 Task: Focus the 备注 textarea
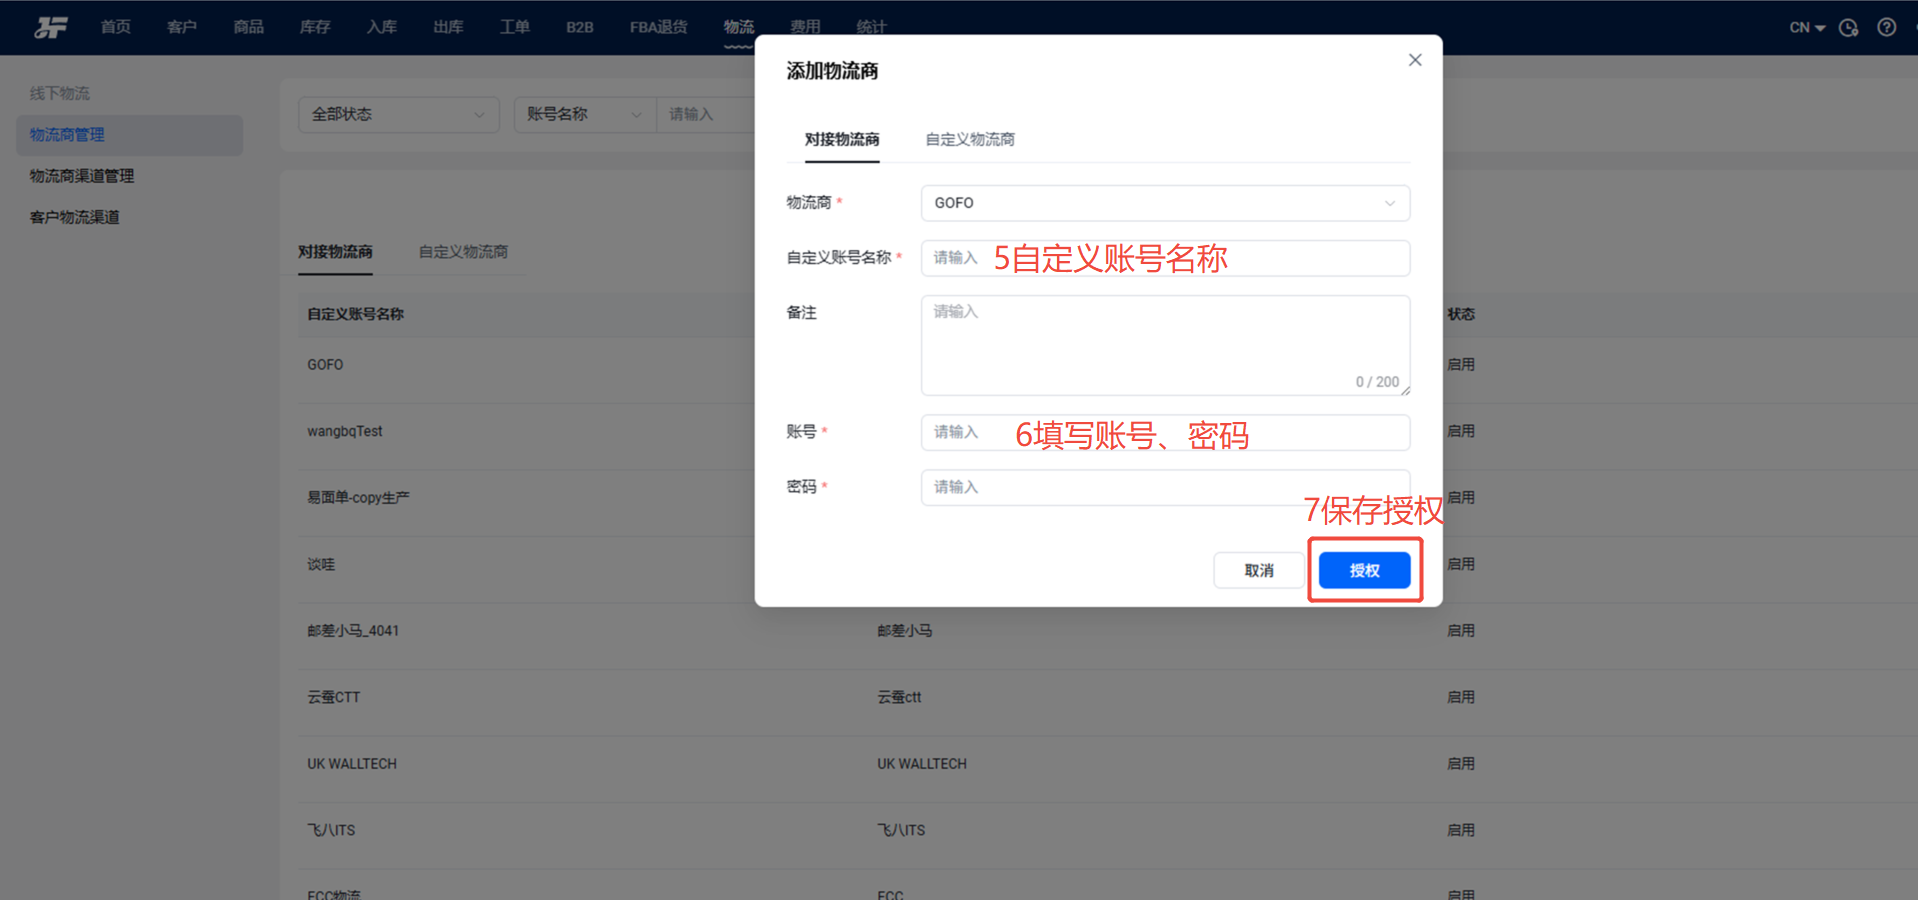tap(1165, 345)
